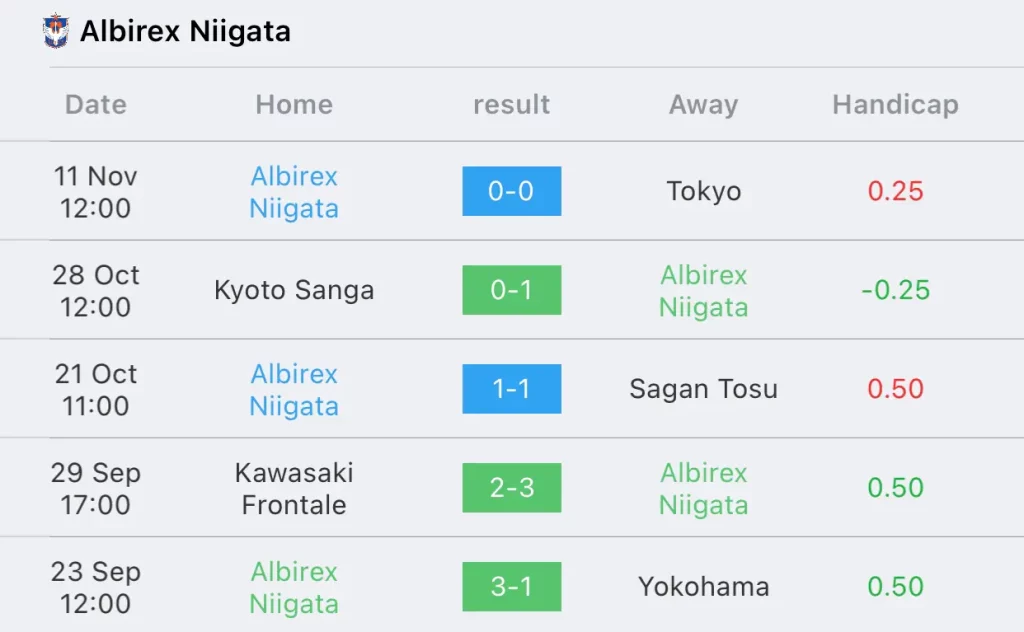Click the Kawasaki Frontale team name
This screenshot has height=632, width=1024.
[294, 488]
